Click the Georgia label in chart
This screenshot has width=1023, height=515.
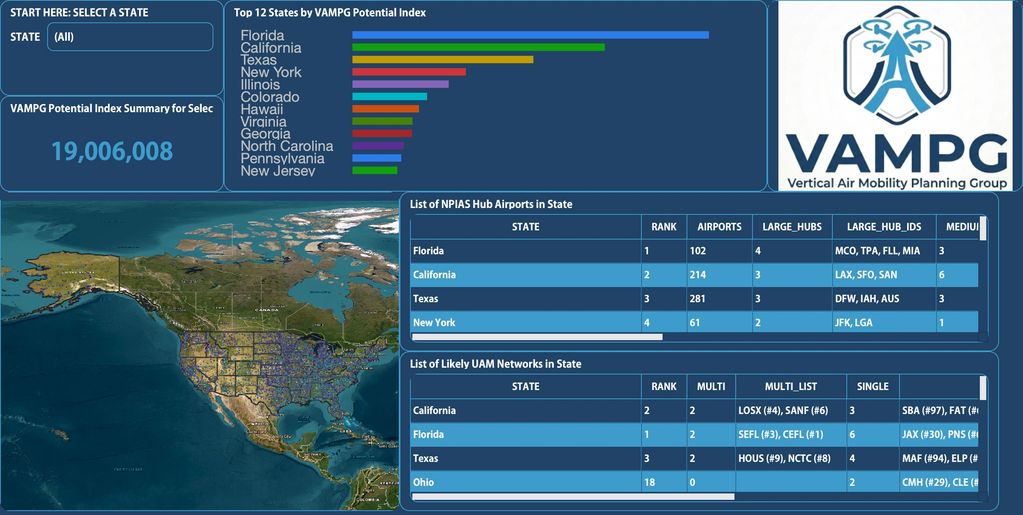click(266, 134)
